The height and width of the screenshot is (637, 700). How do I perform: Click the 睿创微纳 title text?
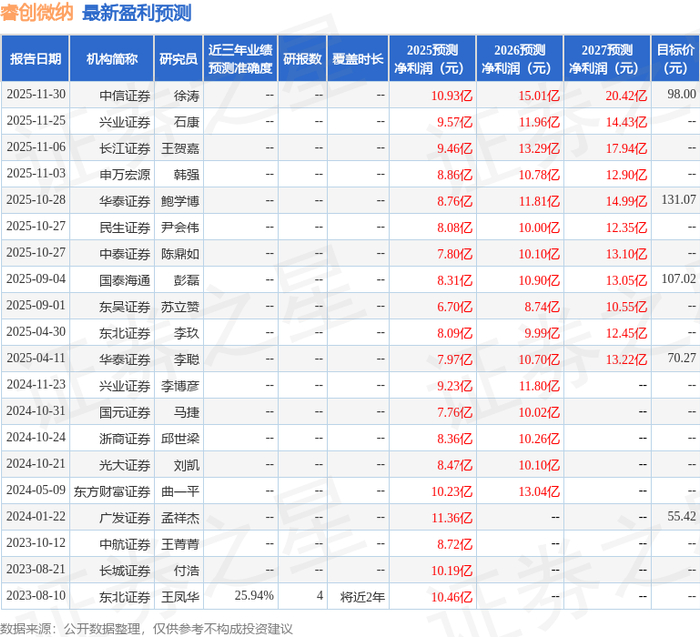37,12
